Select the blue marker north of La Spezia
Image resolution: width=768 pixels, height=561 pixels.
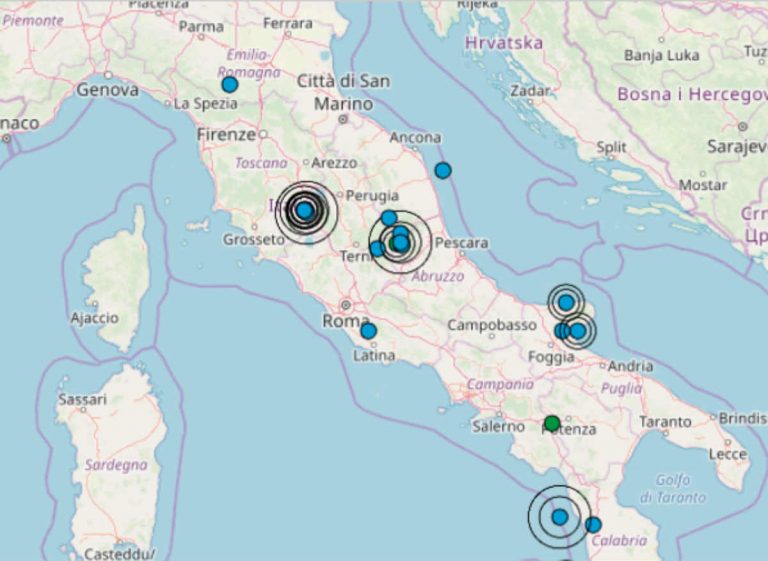click(230, 84)
